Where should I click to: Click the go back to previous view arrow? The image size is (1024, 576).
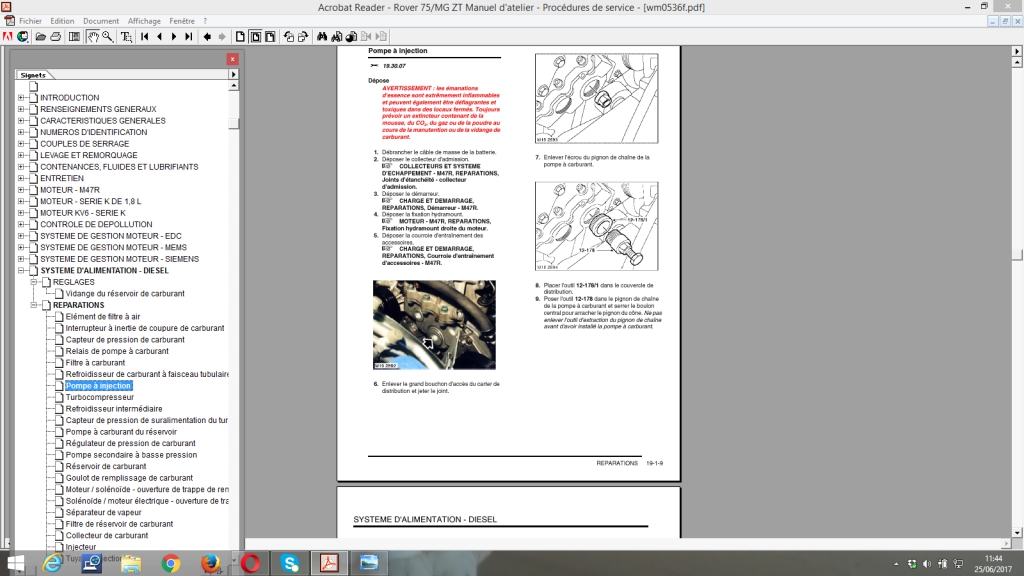pyautogui.click(x=207, y=37)
